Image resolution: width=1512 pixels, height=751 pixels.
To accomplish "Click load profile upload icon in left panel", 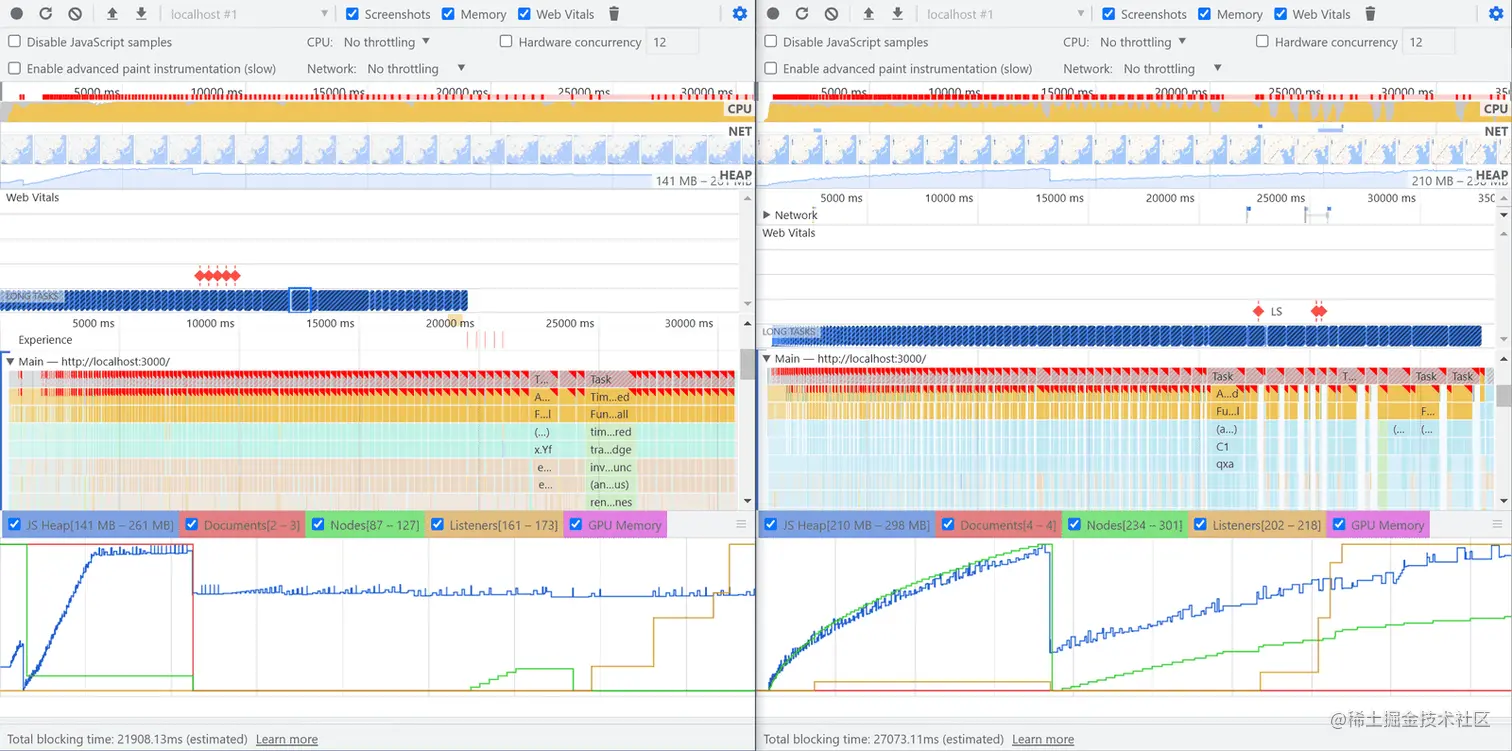I will [x=112, y=14].
